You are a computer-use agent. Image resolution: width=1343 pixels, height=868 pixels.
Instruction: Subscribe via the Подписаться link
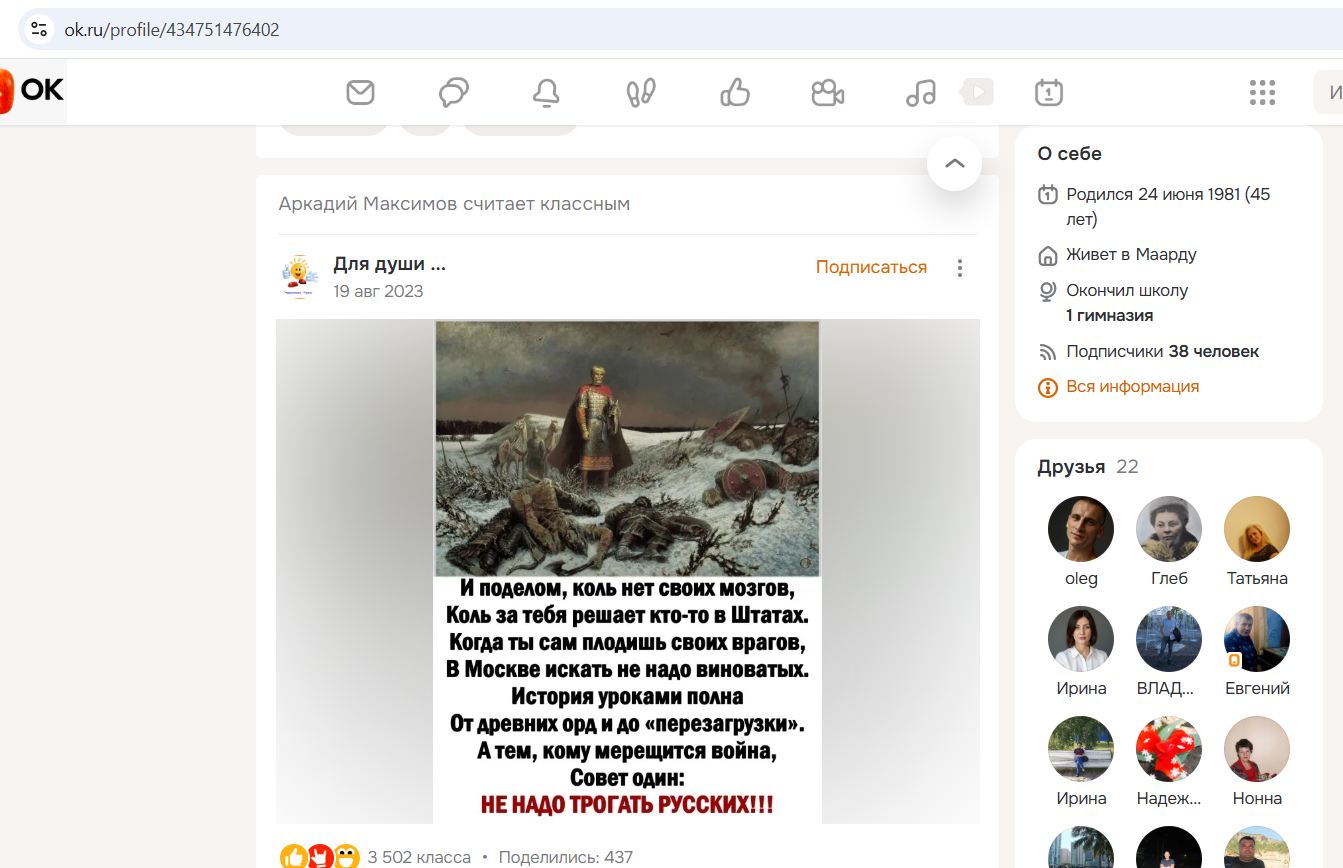871,267
